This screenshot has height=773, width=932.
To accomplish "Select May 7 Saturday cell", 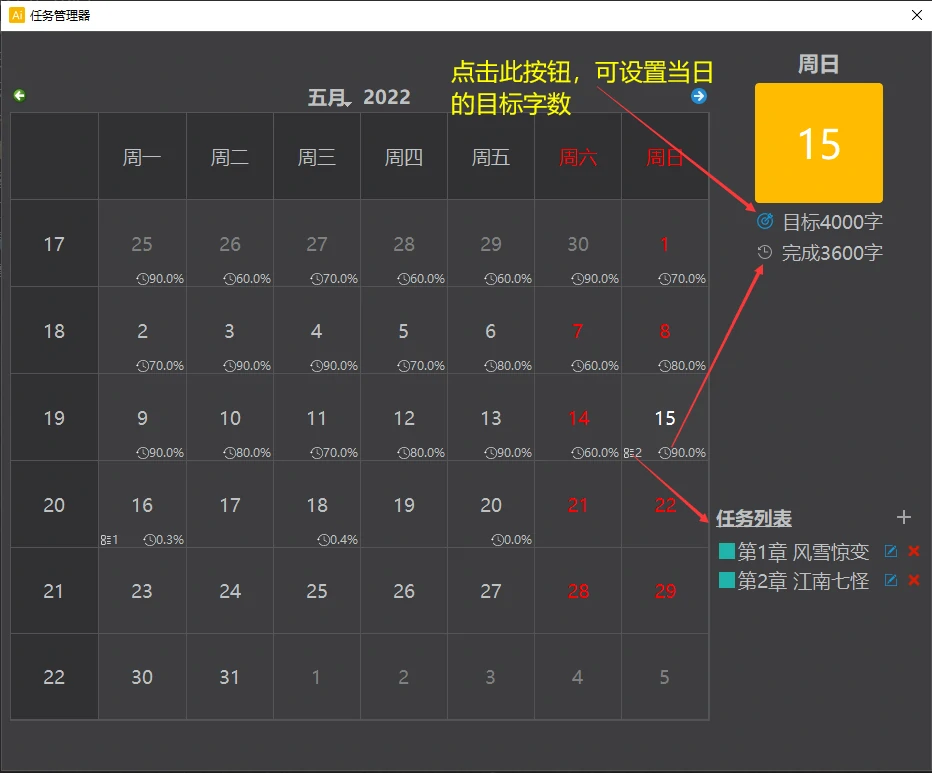I will (x=578, y=331).
